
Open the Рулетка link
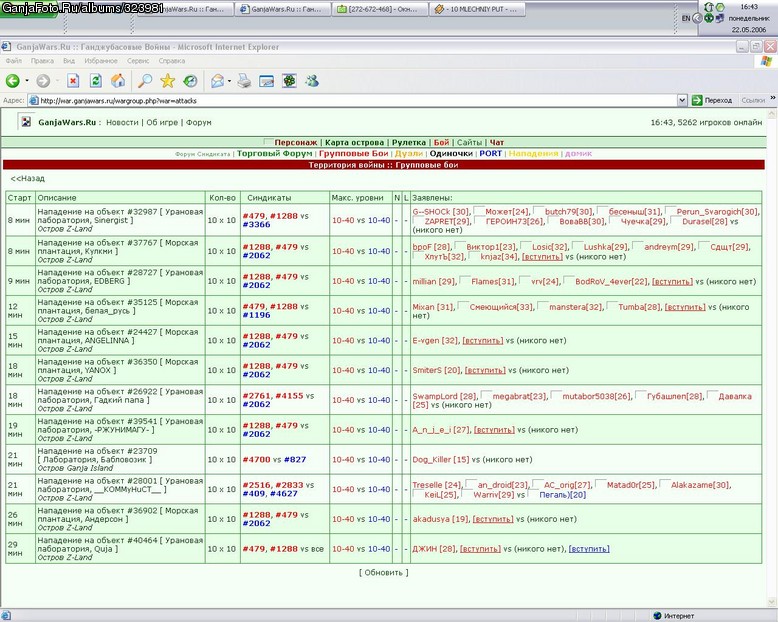click(409, 142)
